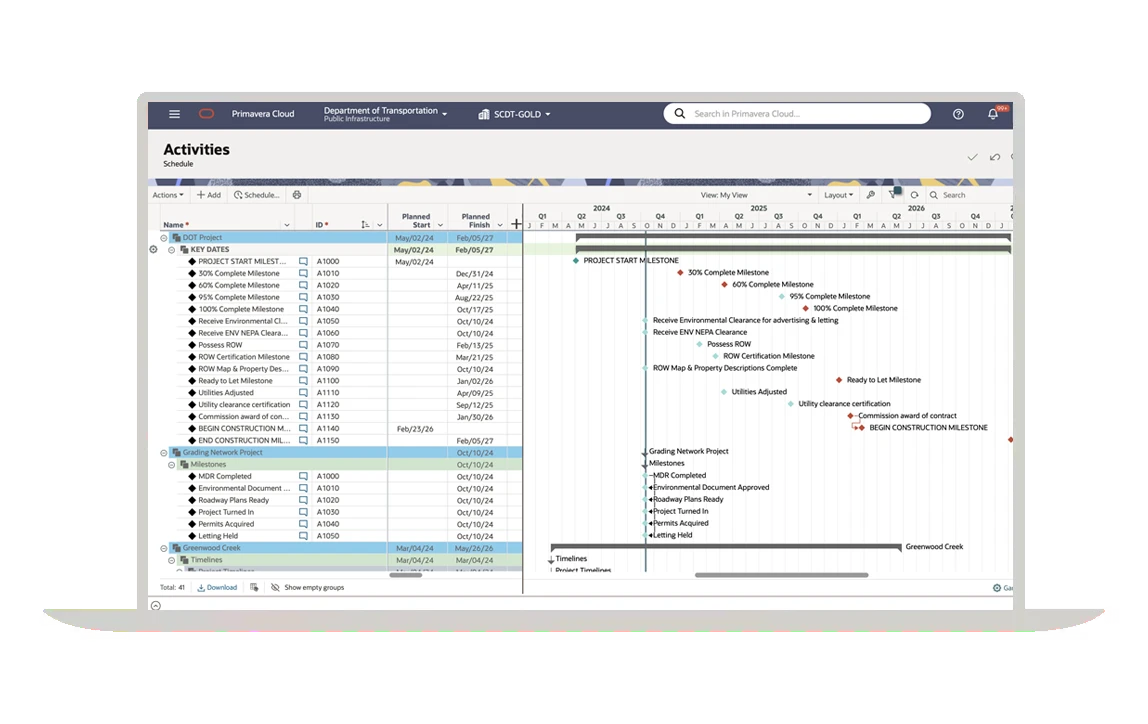The image size is (1148, 724).
Task: Click the key icon next to Layout
Action: point(871,195)
